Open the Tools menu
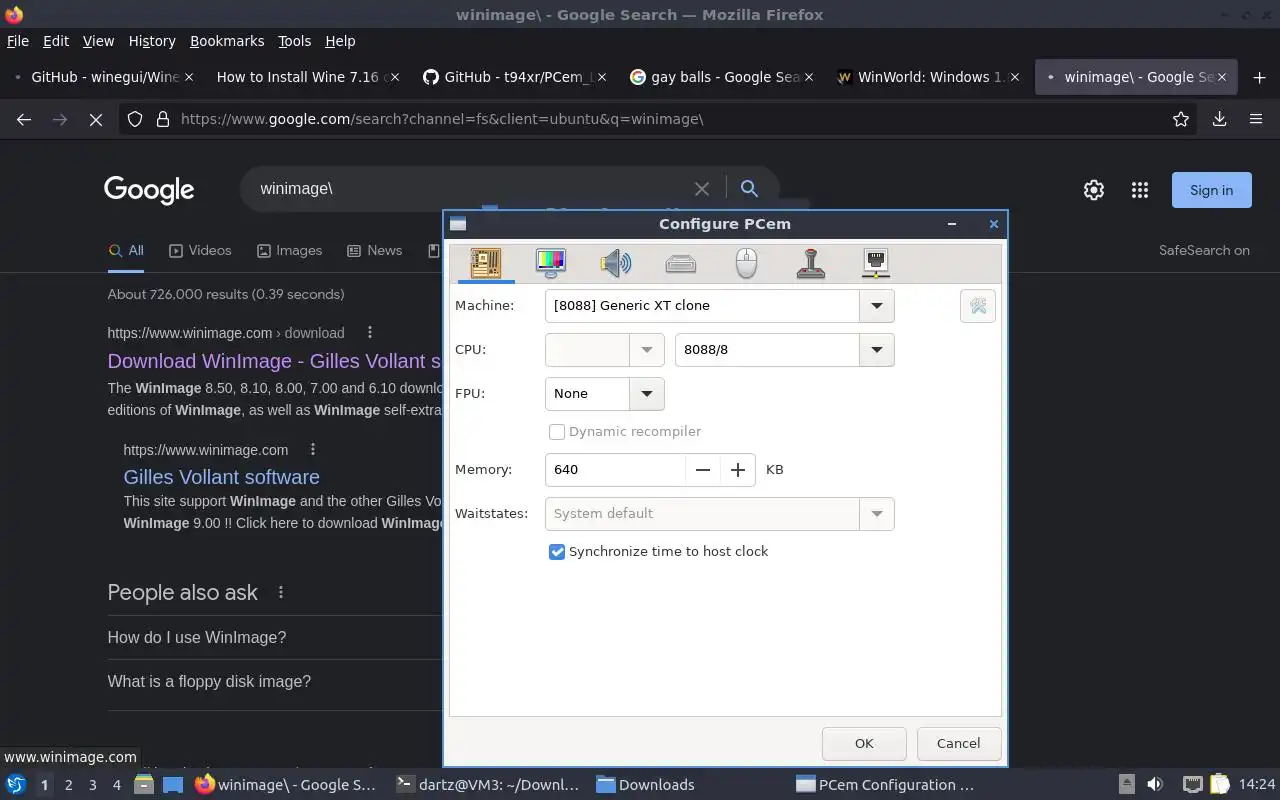 click(294, 41)
